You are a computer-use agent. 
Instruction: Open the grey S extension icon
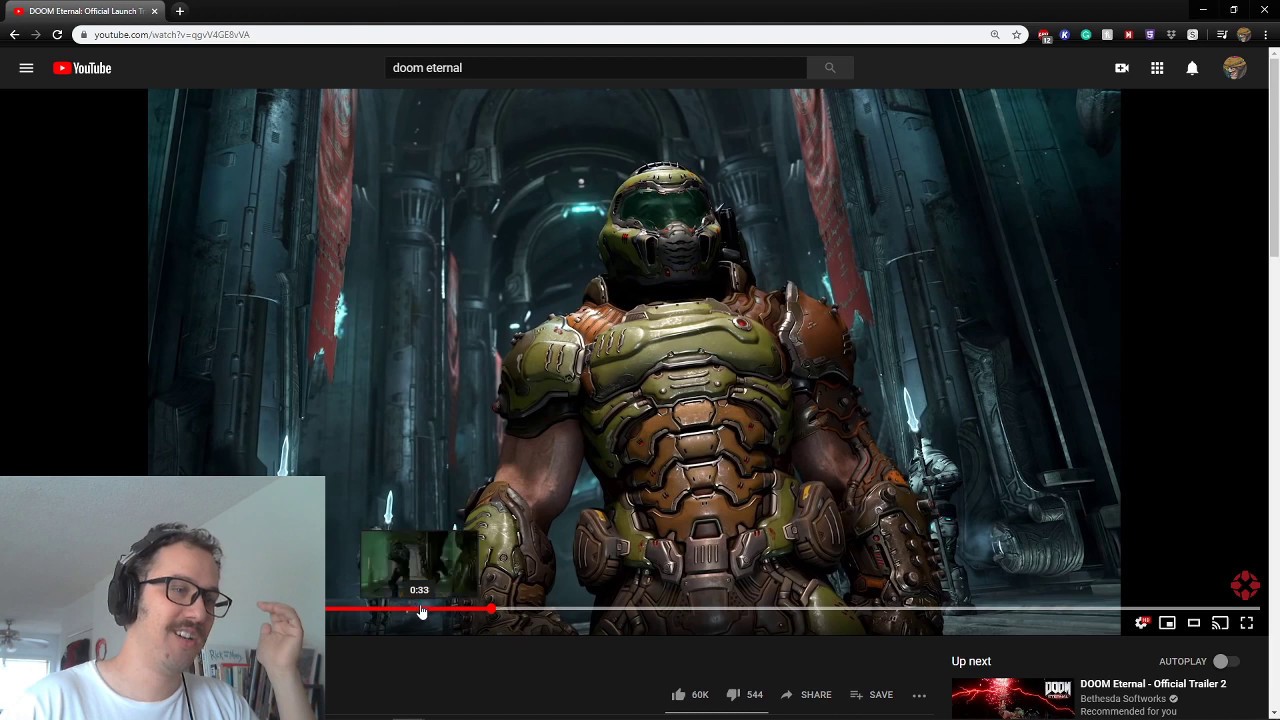[1192, 34]
